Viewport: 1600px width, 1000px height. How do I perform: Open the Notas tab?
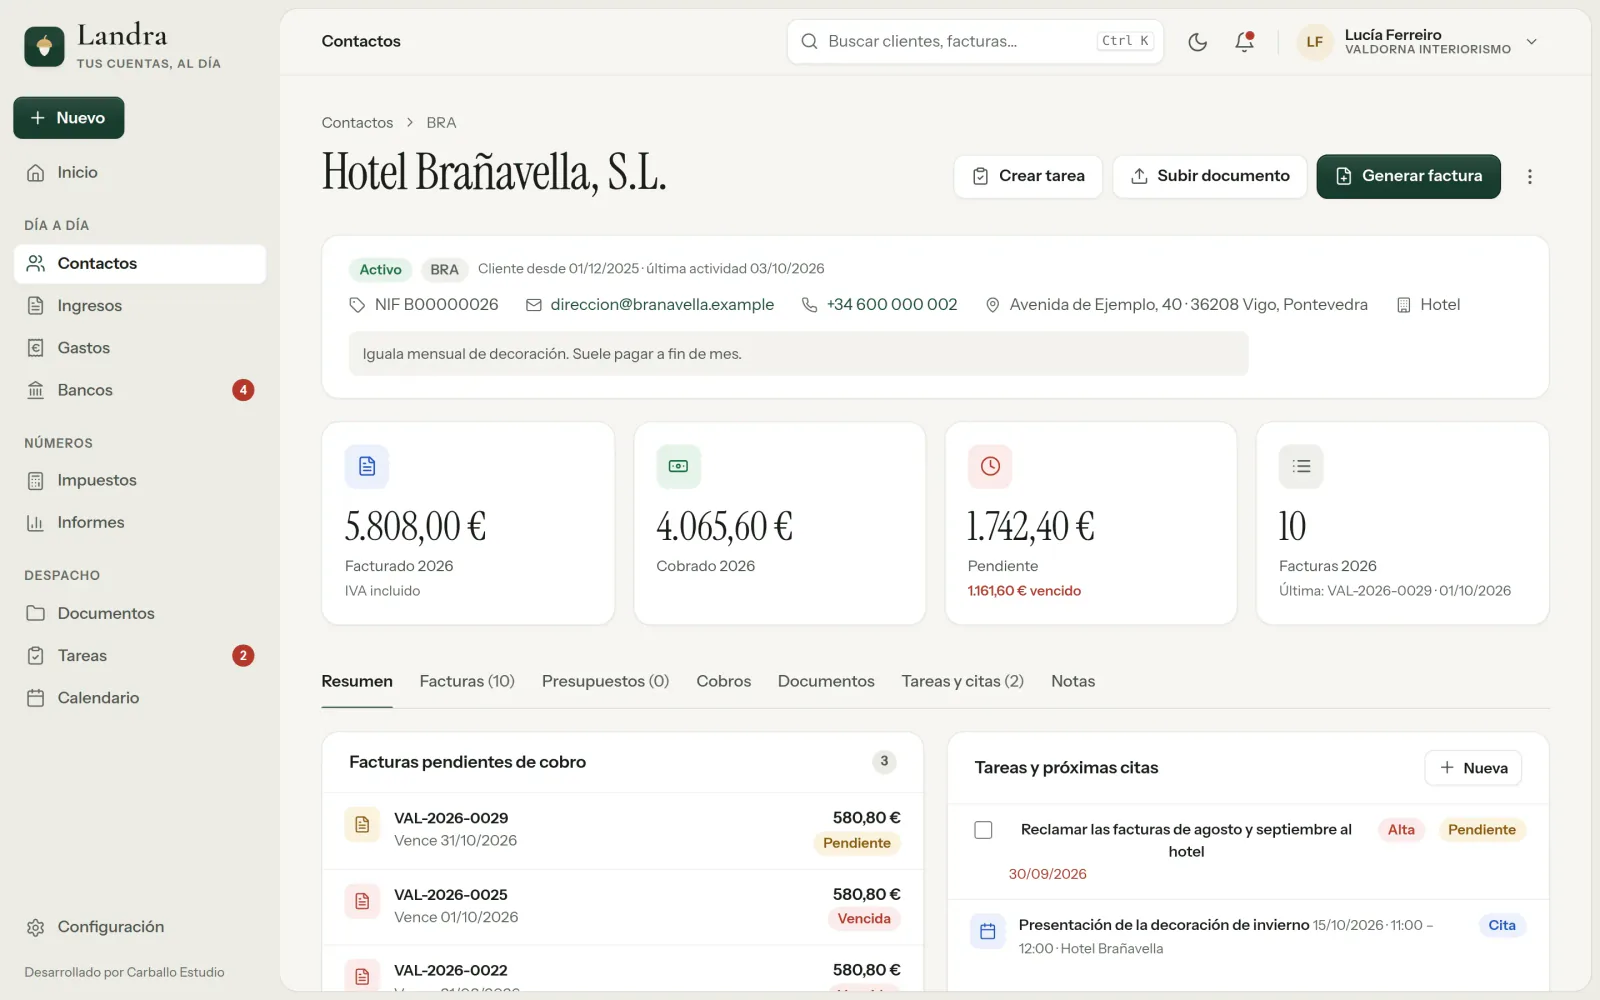(1073, 681)
